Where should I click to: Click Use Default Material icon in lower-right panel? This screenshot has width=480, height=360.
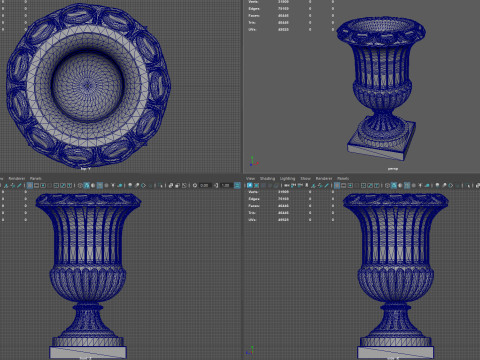pos(400,185)
